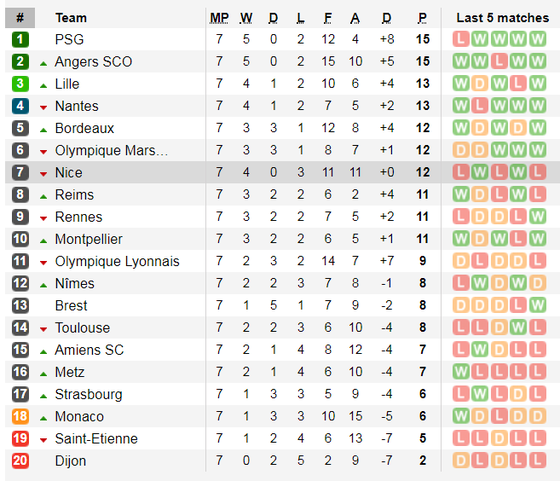Click the # rank column header

20,18
